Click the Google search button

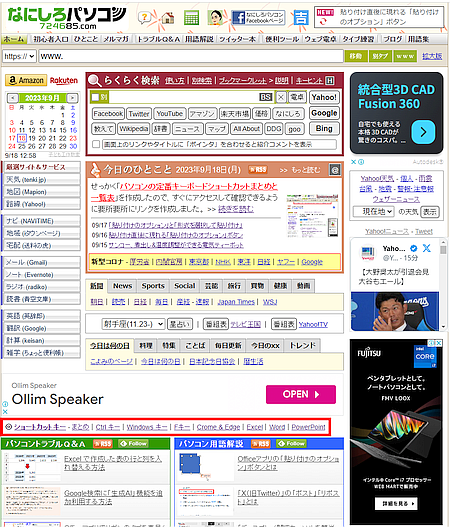[324, 113]
